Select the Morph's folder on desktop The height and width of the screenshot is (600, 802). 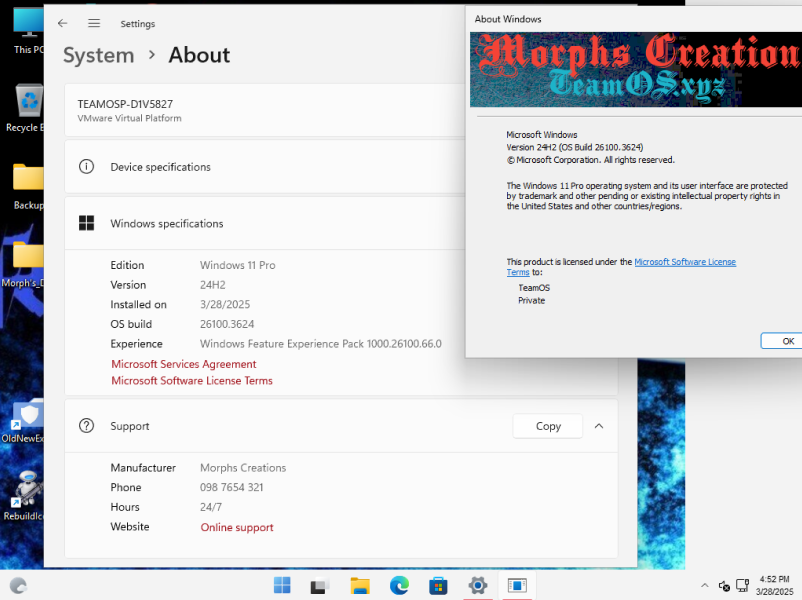tap(23, 265)
